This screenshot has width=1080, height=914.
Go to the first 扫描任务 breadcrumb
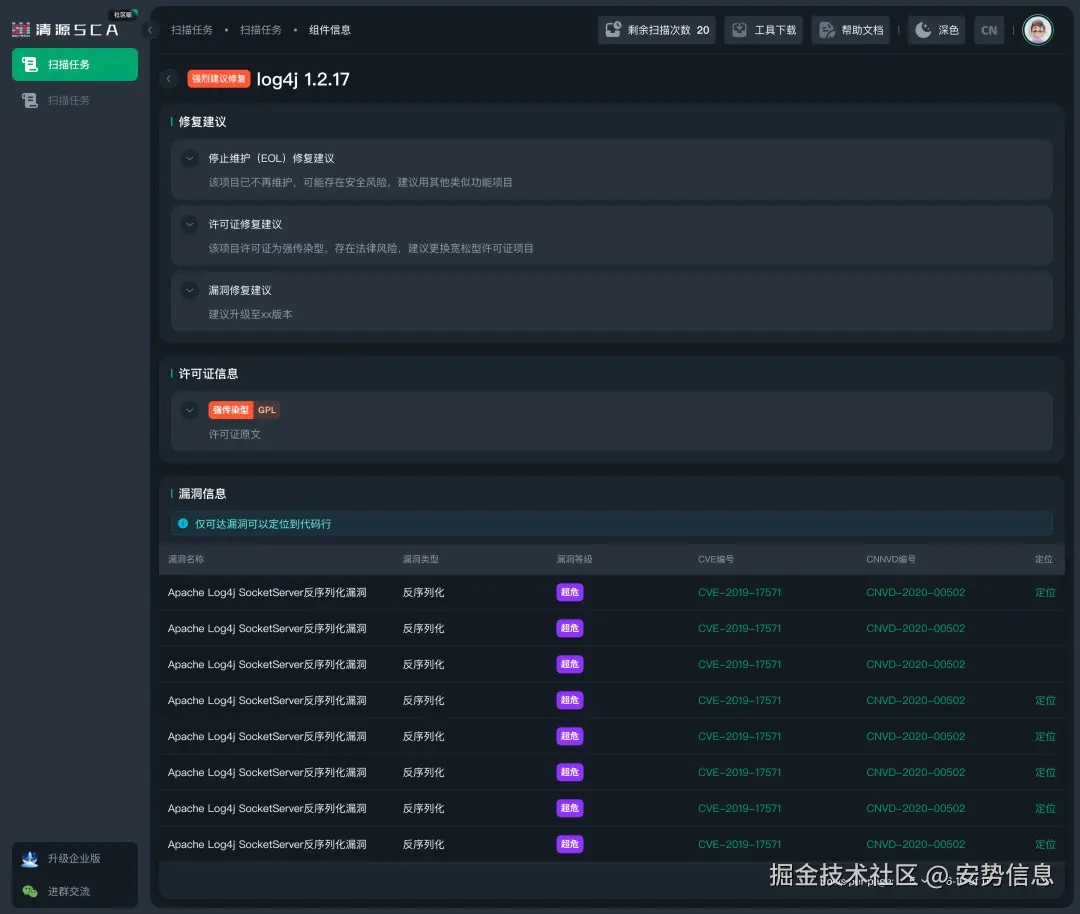[x=192, y=30]
